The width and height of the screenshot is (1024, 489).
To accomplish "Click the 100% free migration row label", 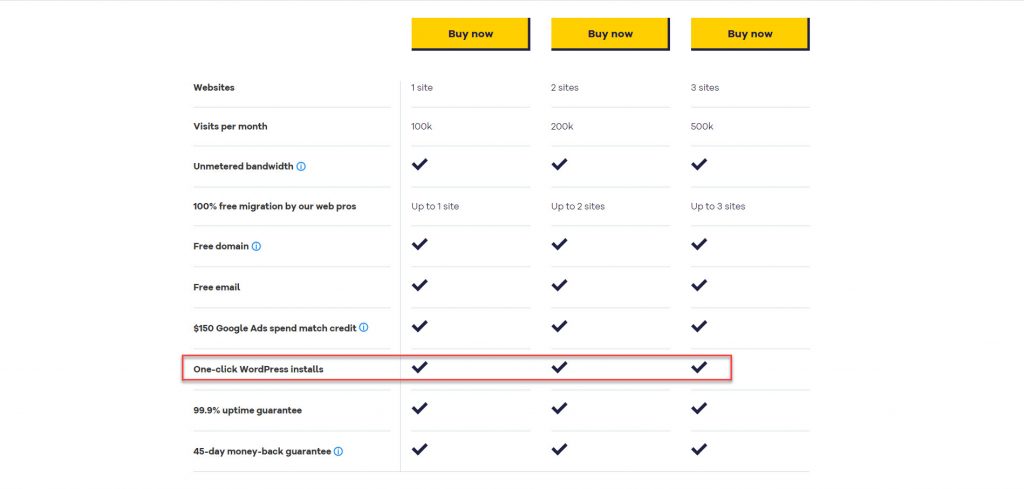I will pyautogui.click(x=275, y=206).
